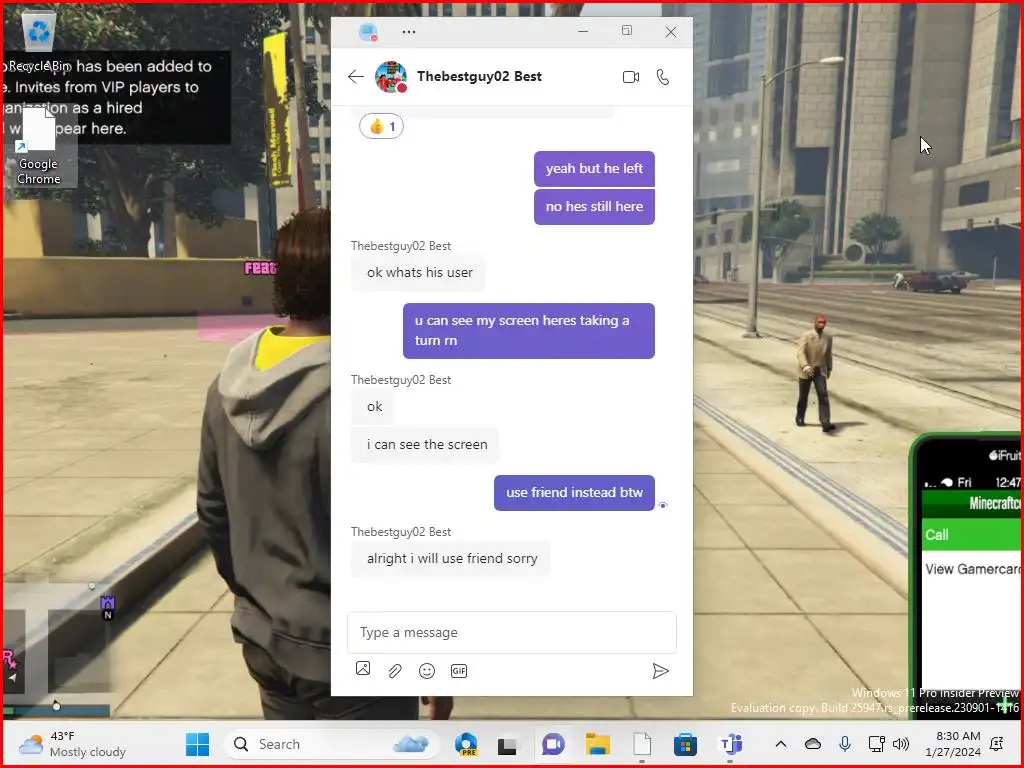
Task: Open the Google Chrome desktop shortcut
Action: click(x=39, y=147)
